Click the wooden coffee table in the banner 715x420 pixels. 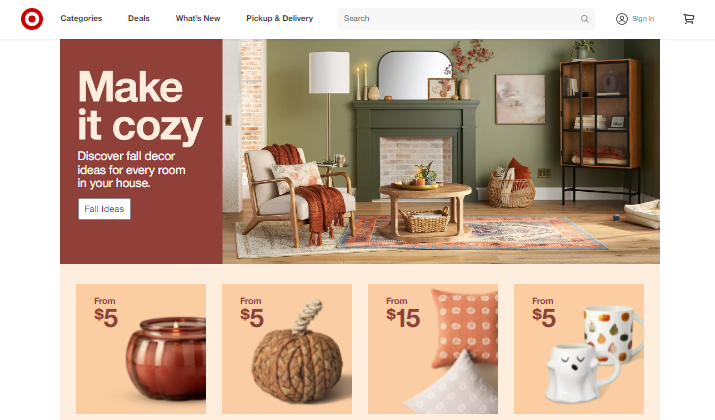pos(425,212)
